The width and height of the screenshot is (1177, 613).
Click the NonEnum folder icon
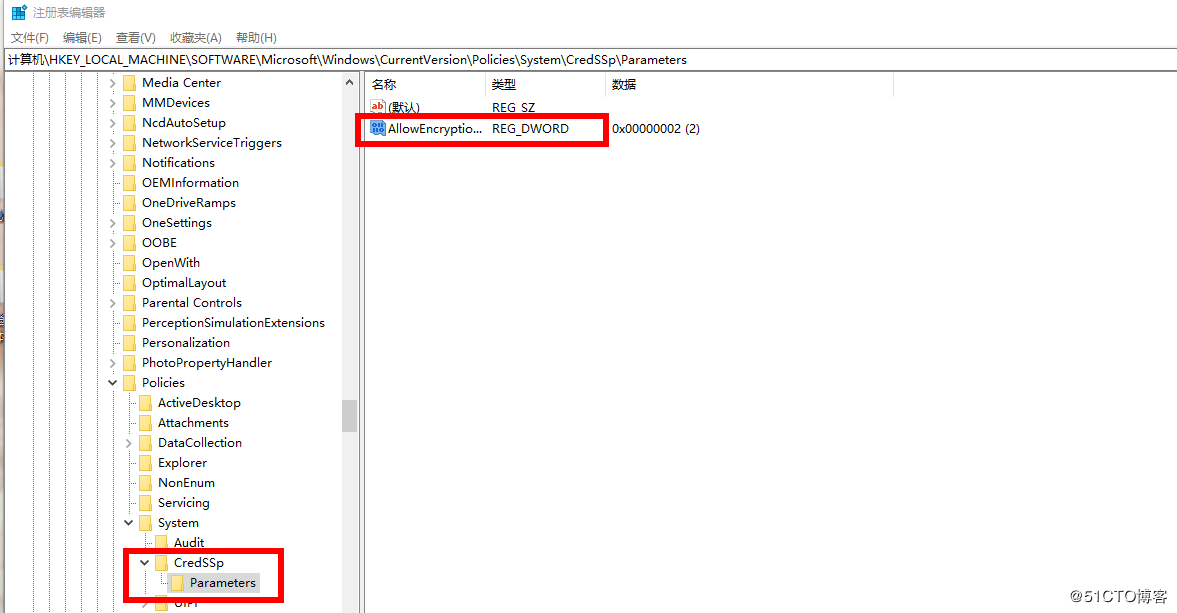145,483
